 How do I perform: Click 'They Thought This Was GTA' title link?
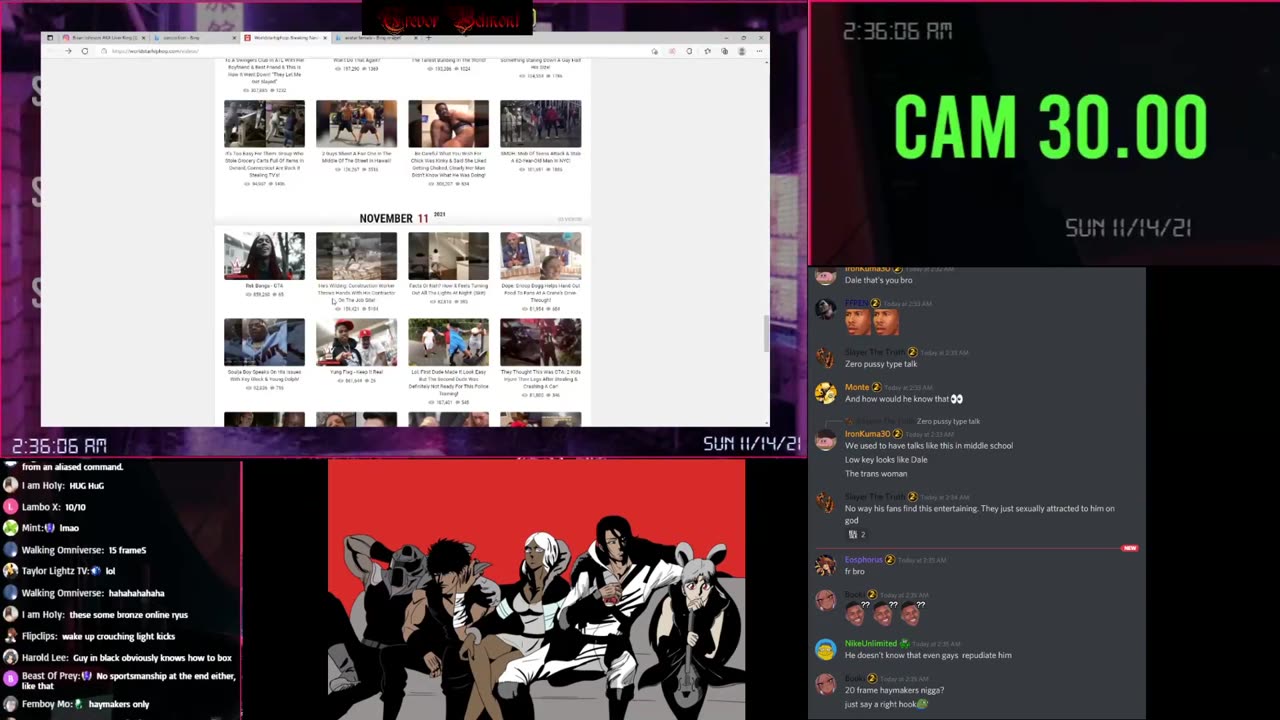coord(540,378)
